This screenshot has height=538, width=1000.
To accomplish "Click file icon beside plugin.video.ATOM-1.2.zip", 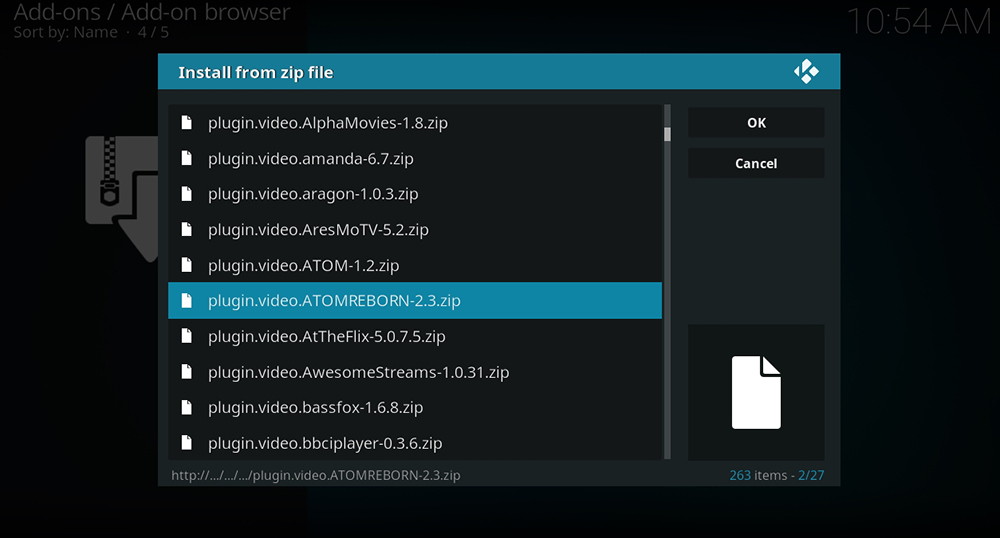I will click(186, 265).
